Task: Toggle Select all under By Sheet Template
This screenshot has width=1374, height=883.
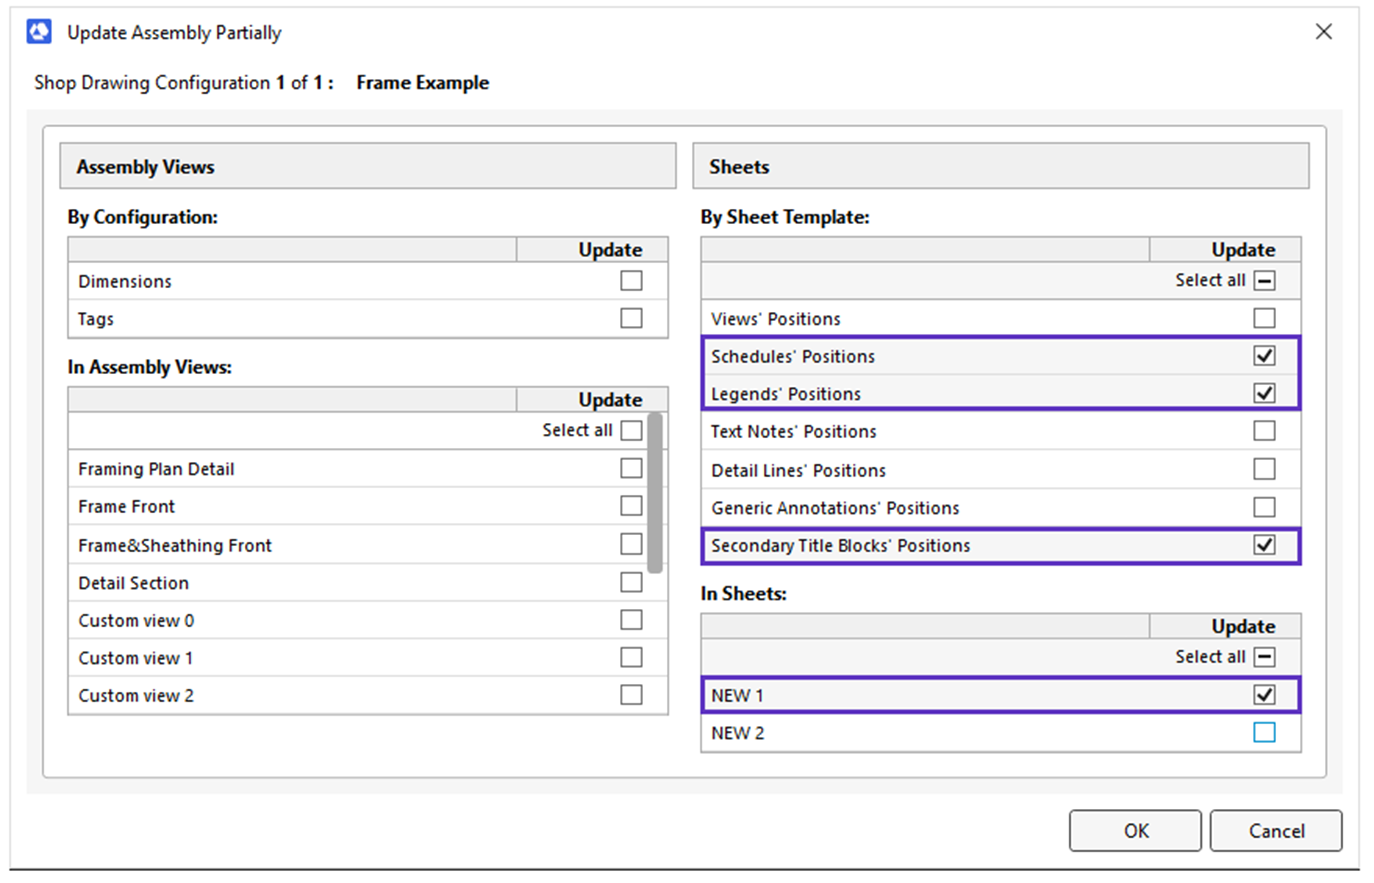Action: [x=1264, y=281]
